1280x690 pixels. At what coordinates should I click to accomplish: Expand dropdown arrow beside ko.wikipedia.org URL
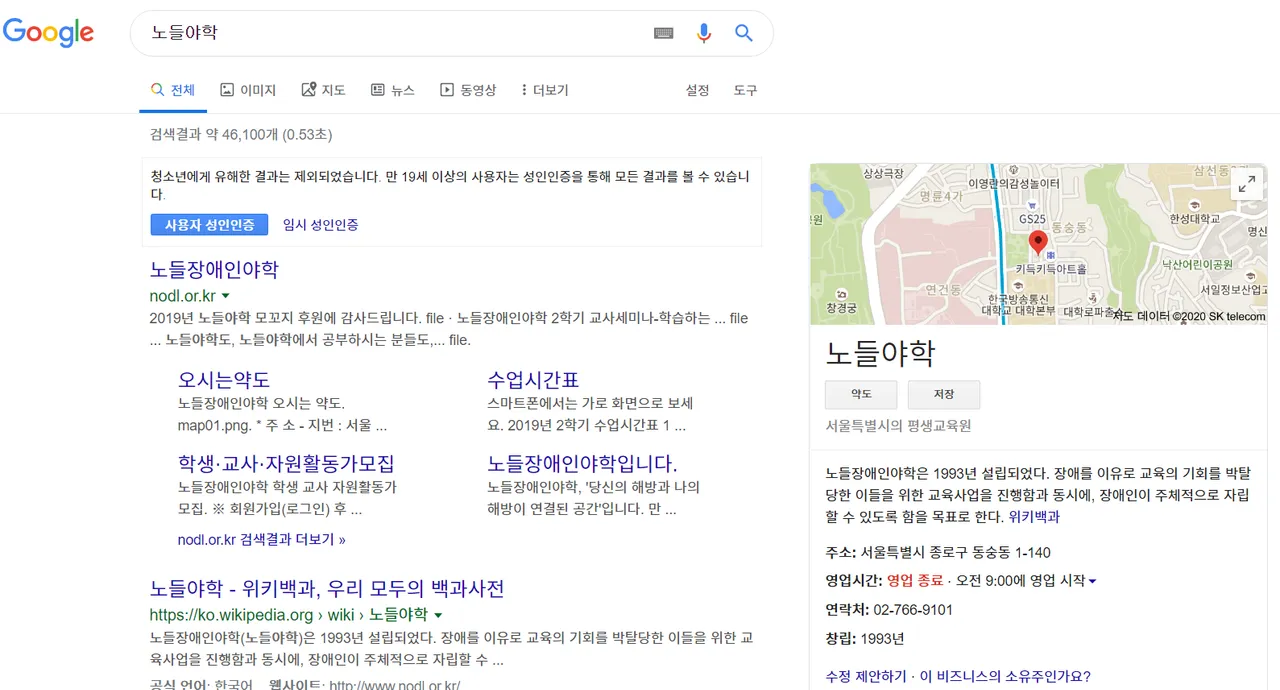click(x=438, y=615)
